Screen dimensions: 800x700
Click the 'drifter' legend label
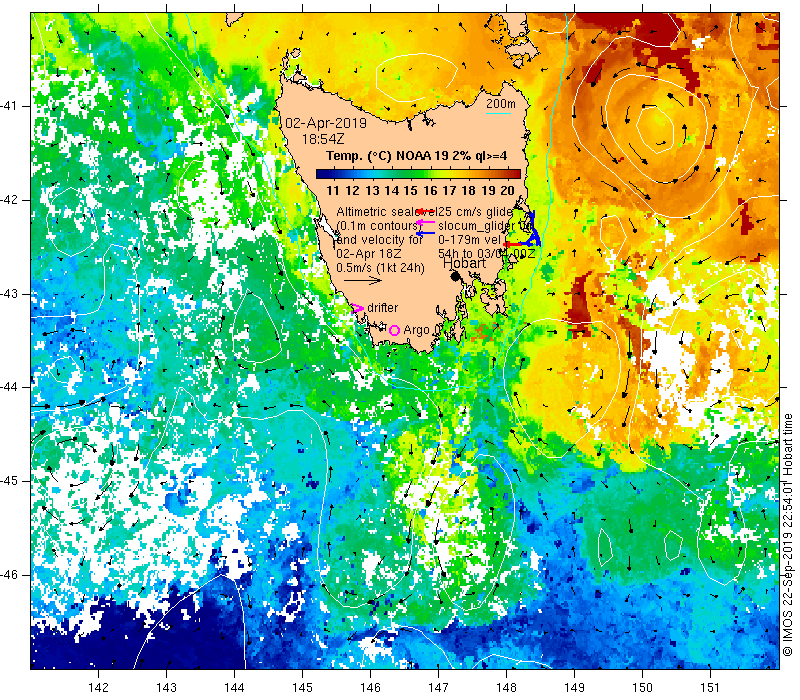click(383, 308)
